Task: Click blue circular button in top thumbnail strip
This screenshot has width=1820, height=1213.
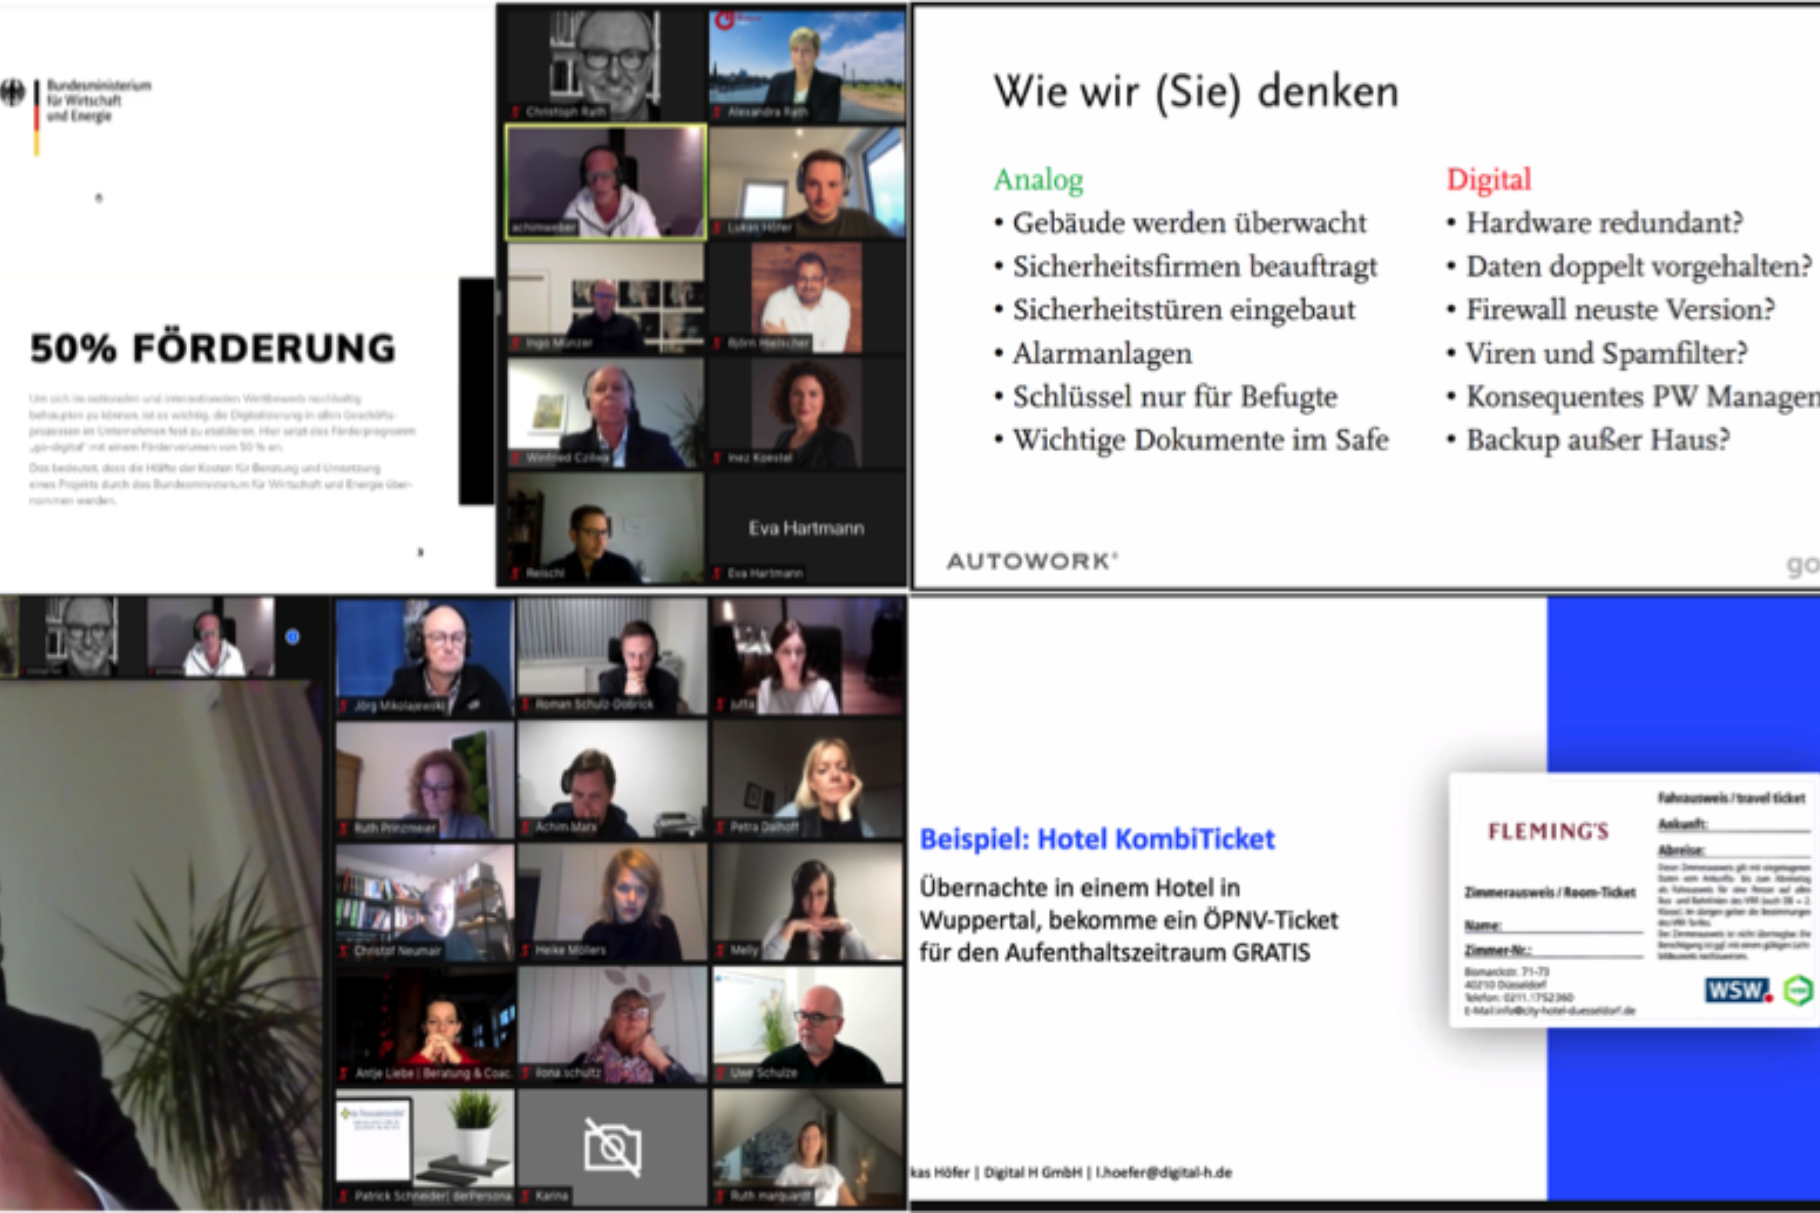Action: tap(292, 637)
